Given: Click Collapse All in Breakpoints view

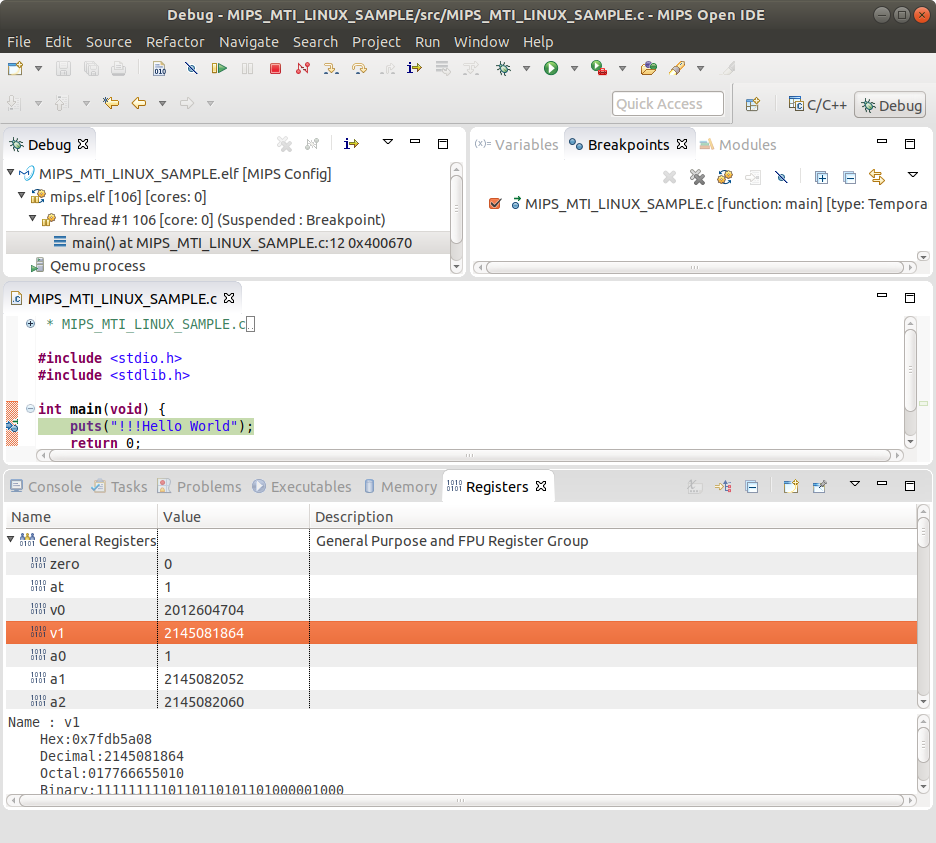Looking at the screenshot, I should (849, 177).
